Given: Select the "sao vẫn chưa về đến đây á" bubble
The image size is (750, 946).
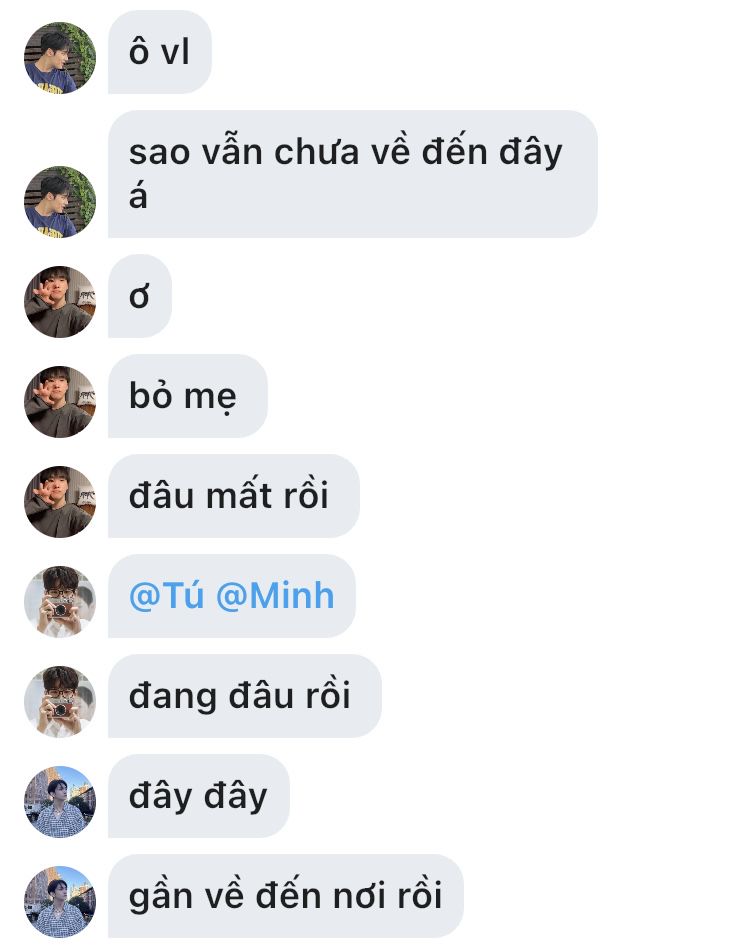Looking at the screenshot, I should (x=353, y=174).
